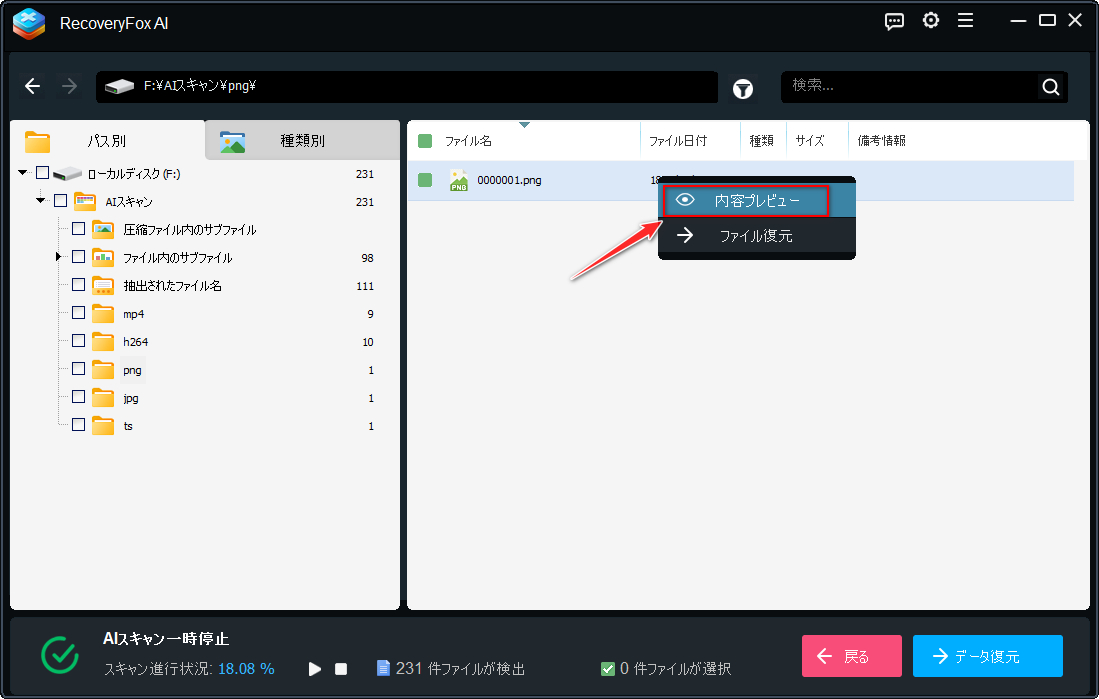The width and height of the screenshot is (1099, 699).
Task: Sort by サイズ column header
Action: pos(810,141)
